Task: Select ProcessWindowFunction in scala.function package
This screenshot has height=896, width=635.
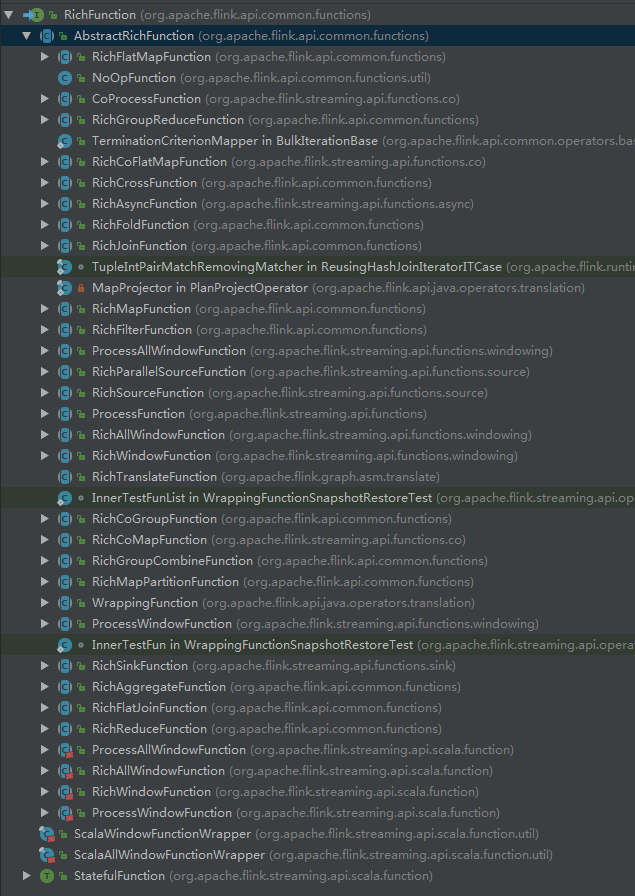Action: point(317,813)
